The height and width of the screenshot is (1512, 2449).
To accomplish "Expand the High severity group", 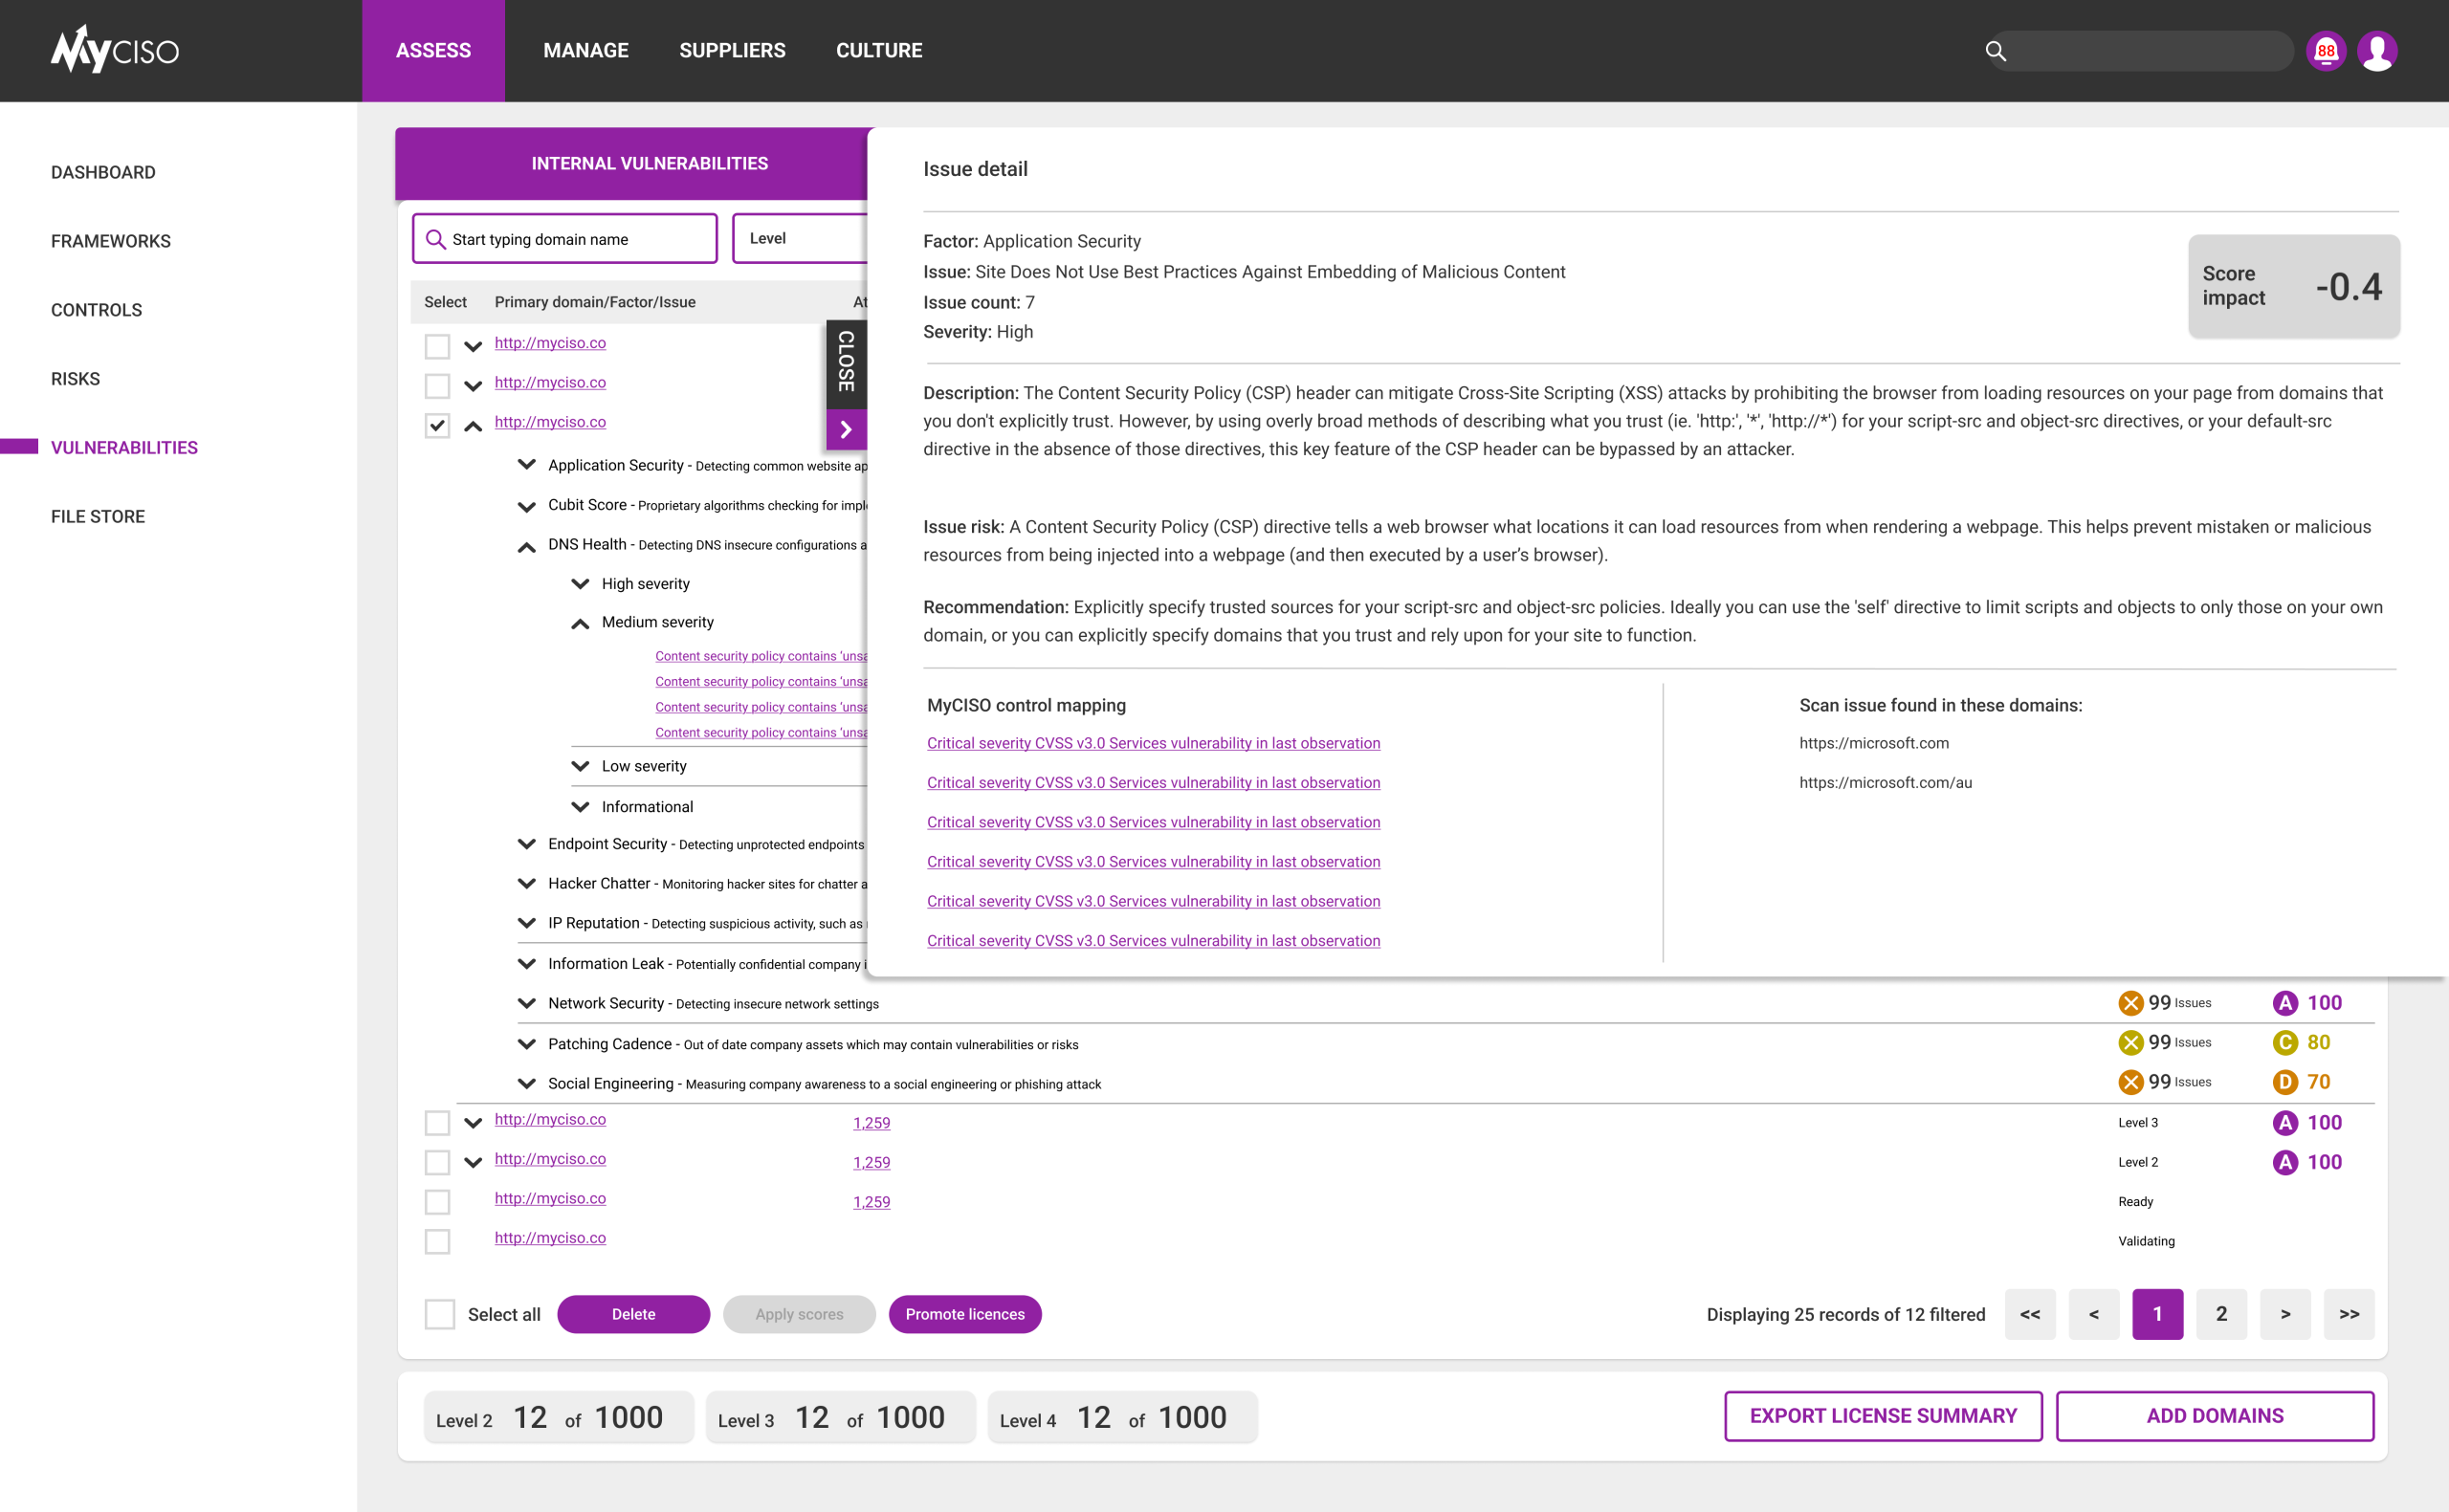I will point(580,584).
